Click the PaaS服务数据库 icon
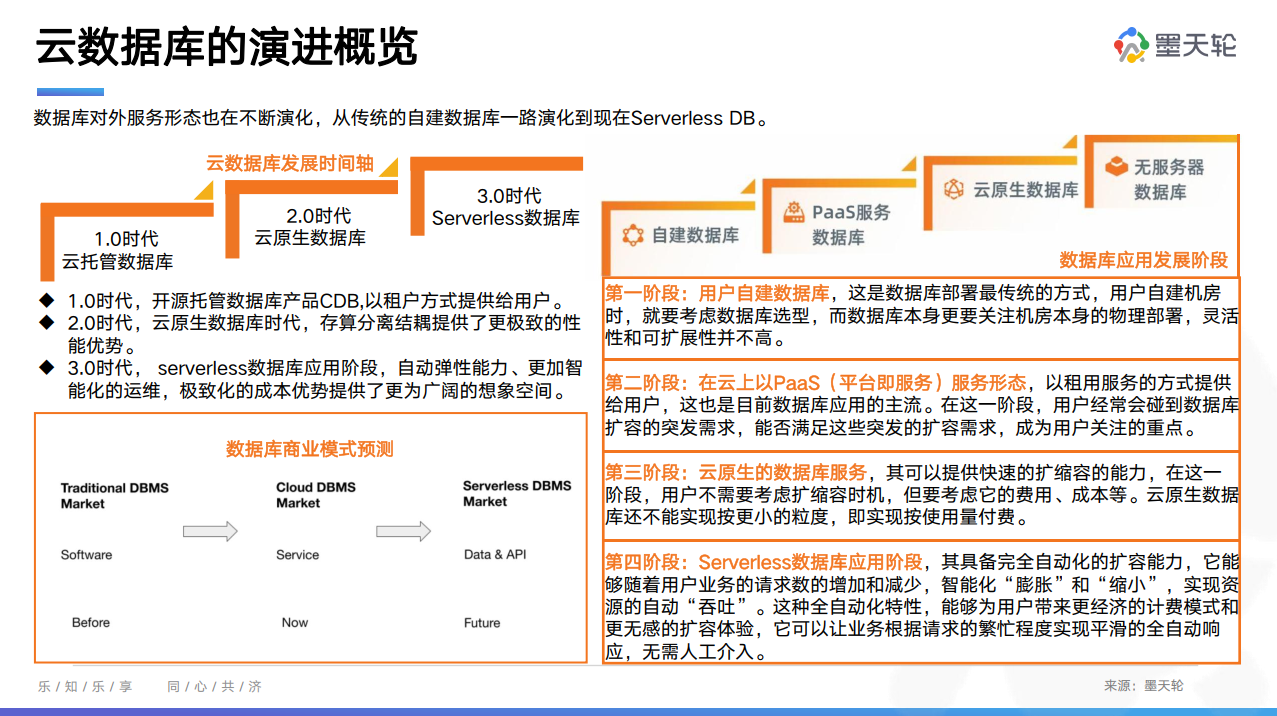The width and height of the screenshot is (1277, 716). pos(794,212)
